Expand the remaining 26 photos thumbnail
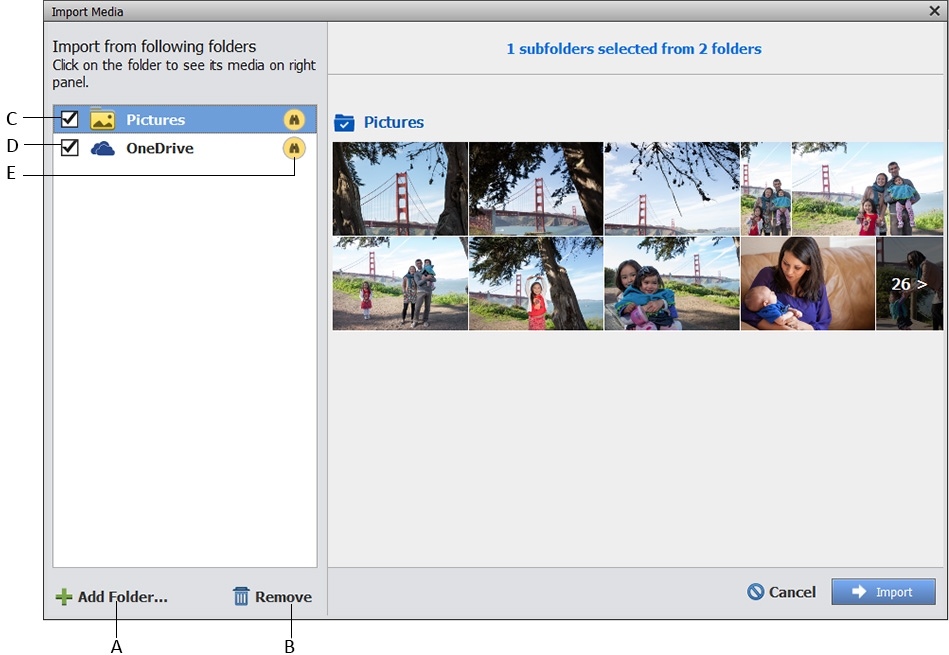Image resolution: width=949 pixels, height=655 pixels. (908, 283)
